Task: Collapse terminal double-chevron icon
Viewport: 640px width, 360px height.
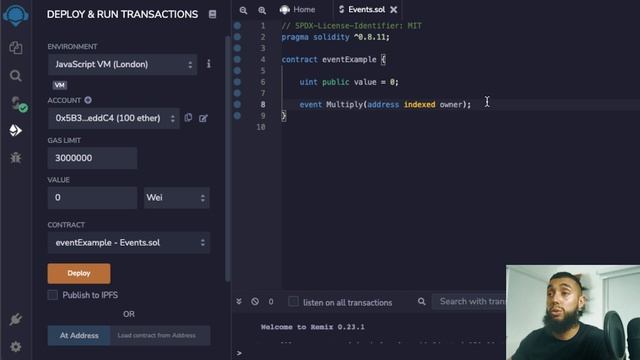Action: (239, 302)
